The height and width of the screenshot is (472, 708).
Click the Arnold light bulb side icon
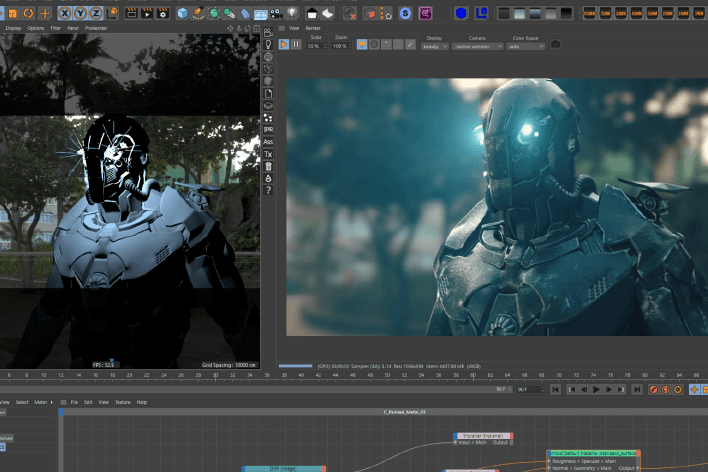[268, 45]
